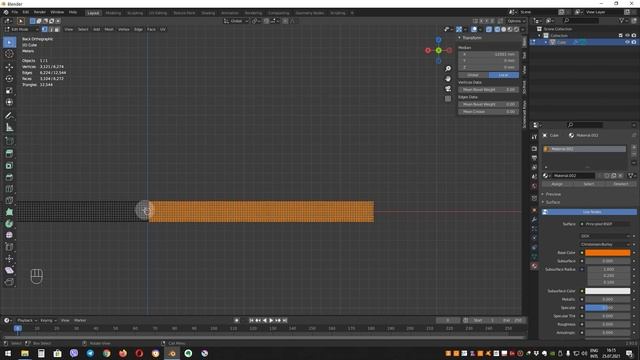
Task: Toggle viewport overlays
Action: (x=474, y=29)
